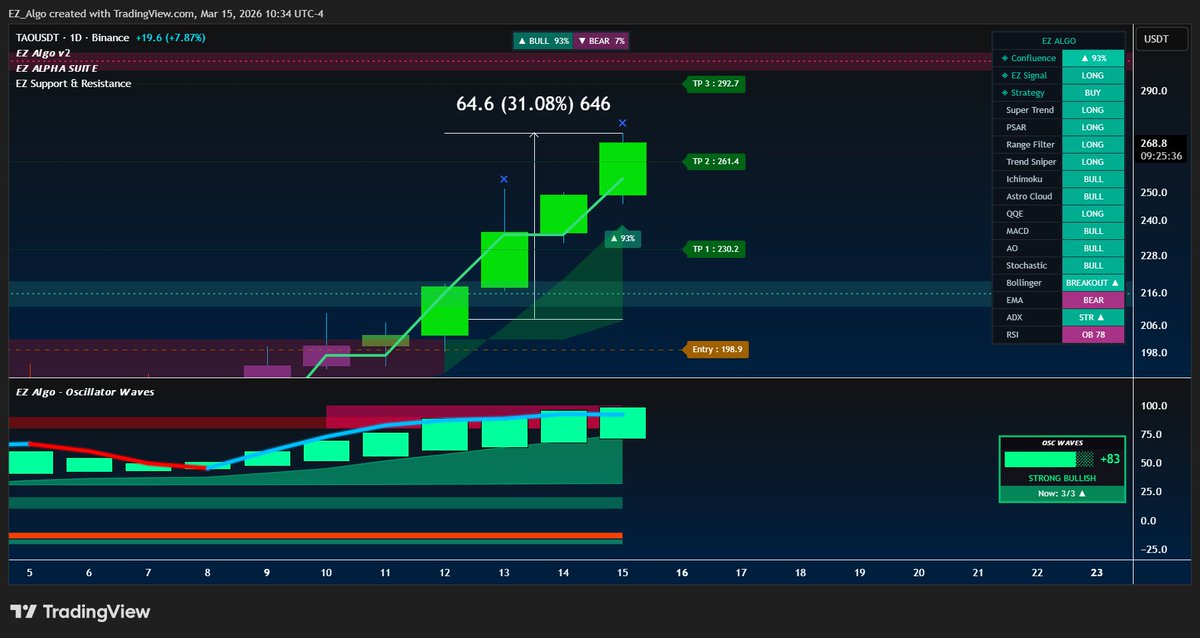Click the LONG cell in the QQE row
The height and width of the screenshot is (638, 1200).
pyautogui.click(x=1093, y=214)
